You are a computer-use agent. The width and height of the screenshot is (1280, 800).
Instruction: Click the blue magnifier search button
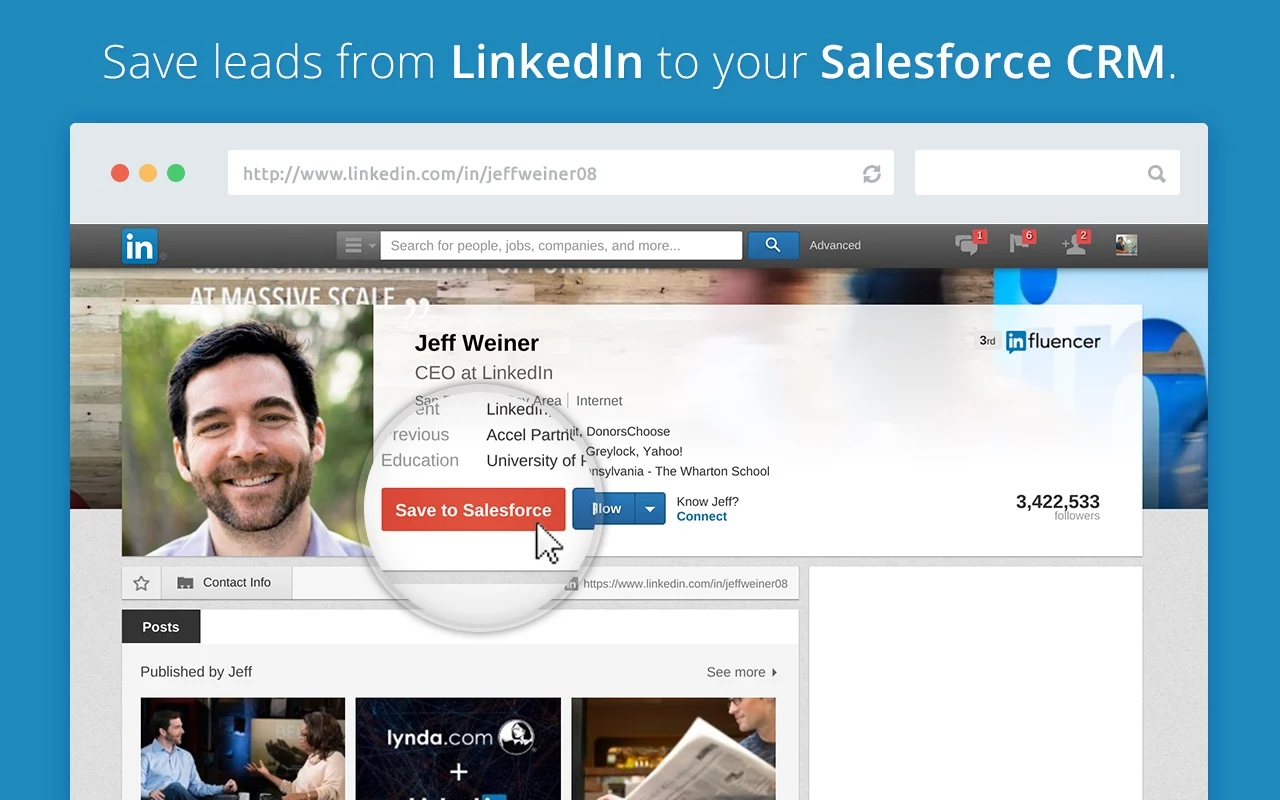[773, 245]
